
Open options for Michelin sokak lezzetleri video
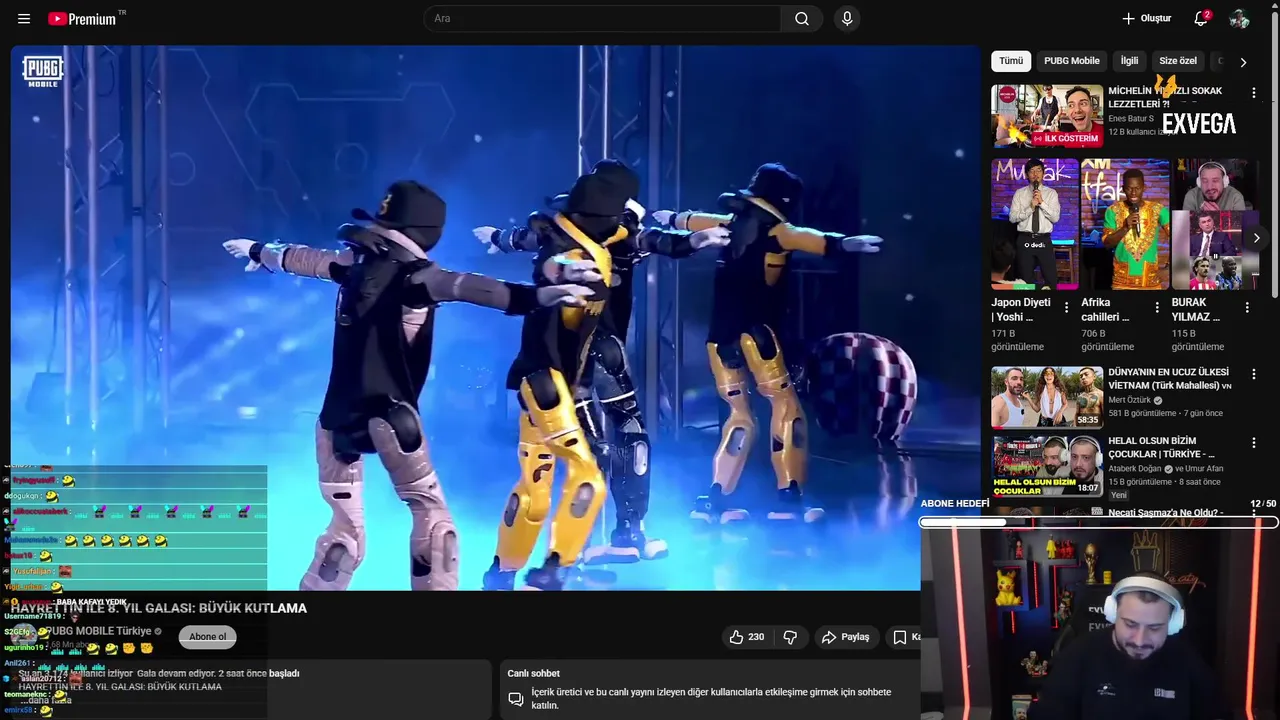(x=1253, y=93)
